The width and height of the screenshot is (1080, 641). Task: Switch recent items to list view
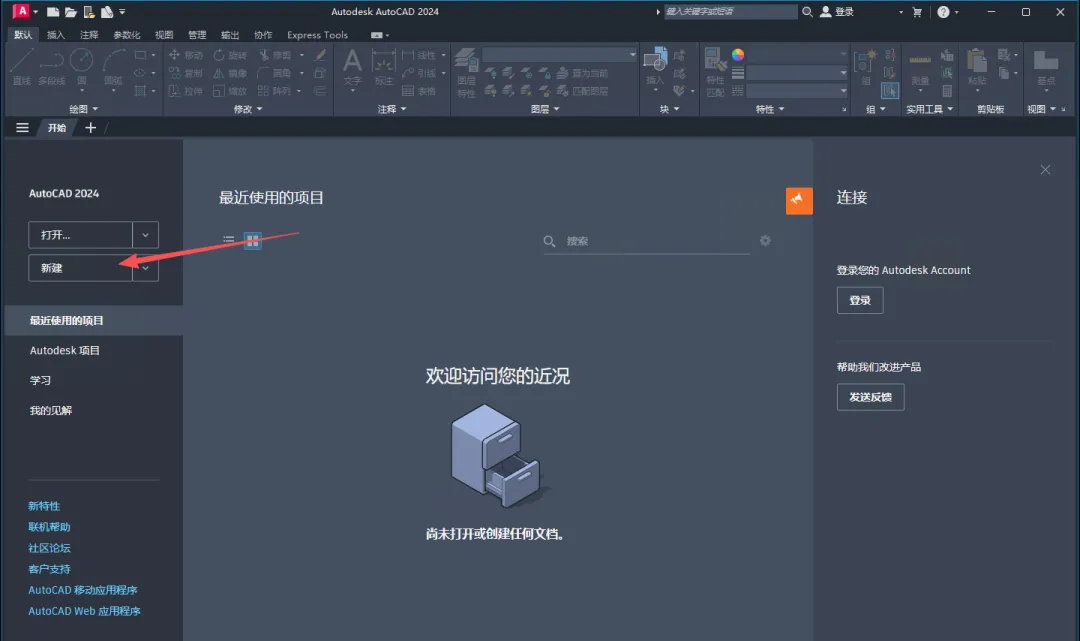tap(229, 240)
